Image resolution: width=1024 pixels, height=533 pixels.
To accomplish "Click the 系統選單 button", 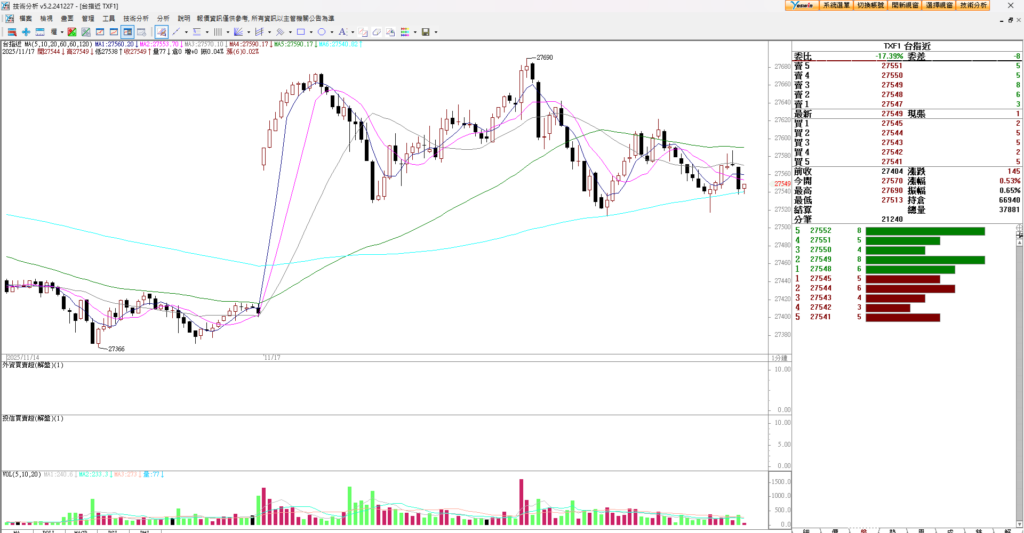I will click(836, 5).
